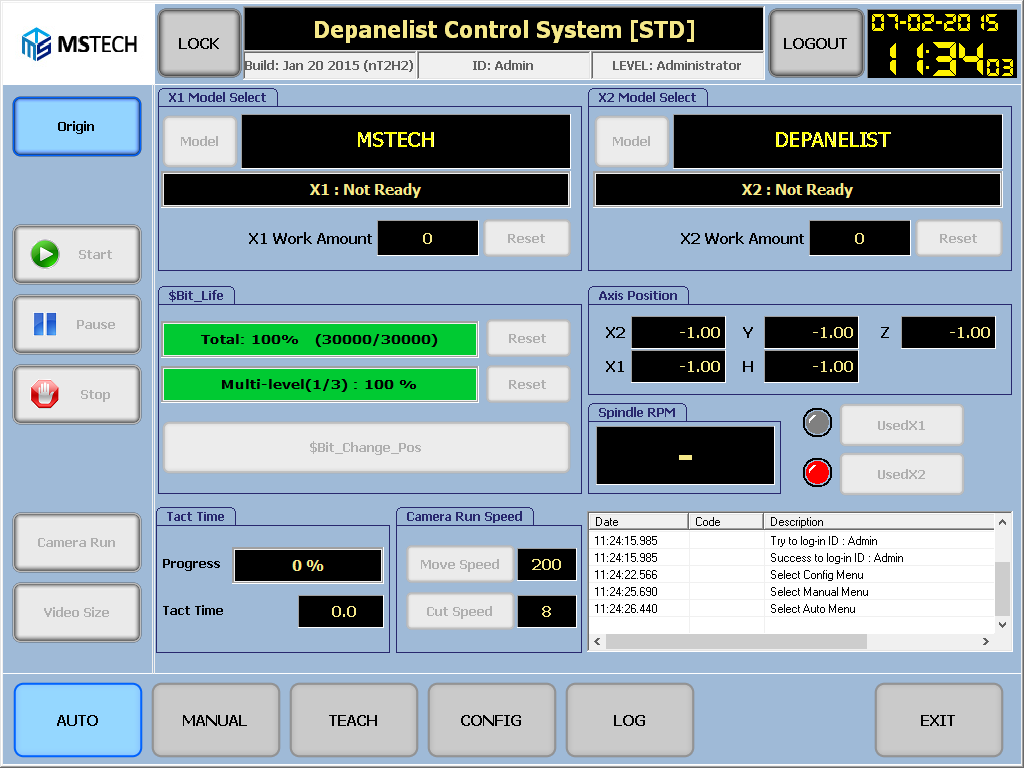Click the 'X2 : Not Ready' status
Screen dimensions: 1024x768
pyautogui.click(x=797, y=189)
